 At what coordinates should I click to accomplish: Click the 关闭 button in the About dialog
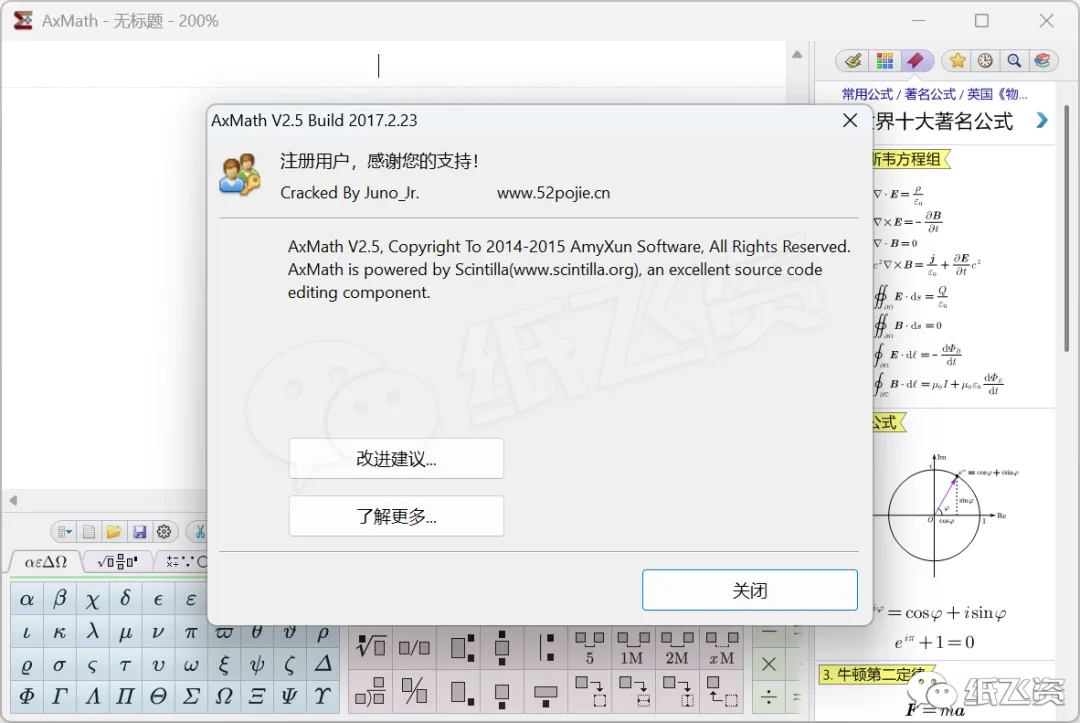point(749,590)
